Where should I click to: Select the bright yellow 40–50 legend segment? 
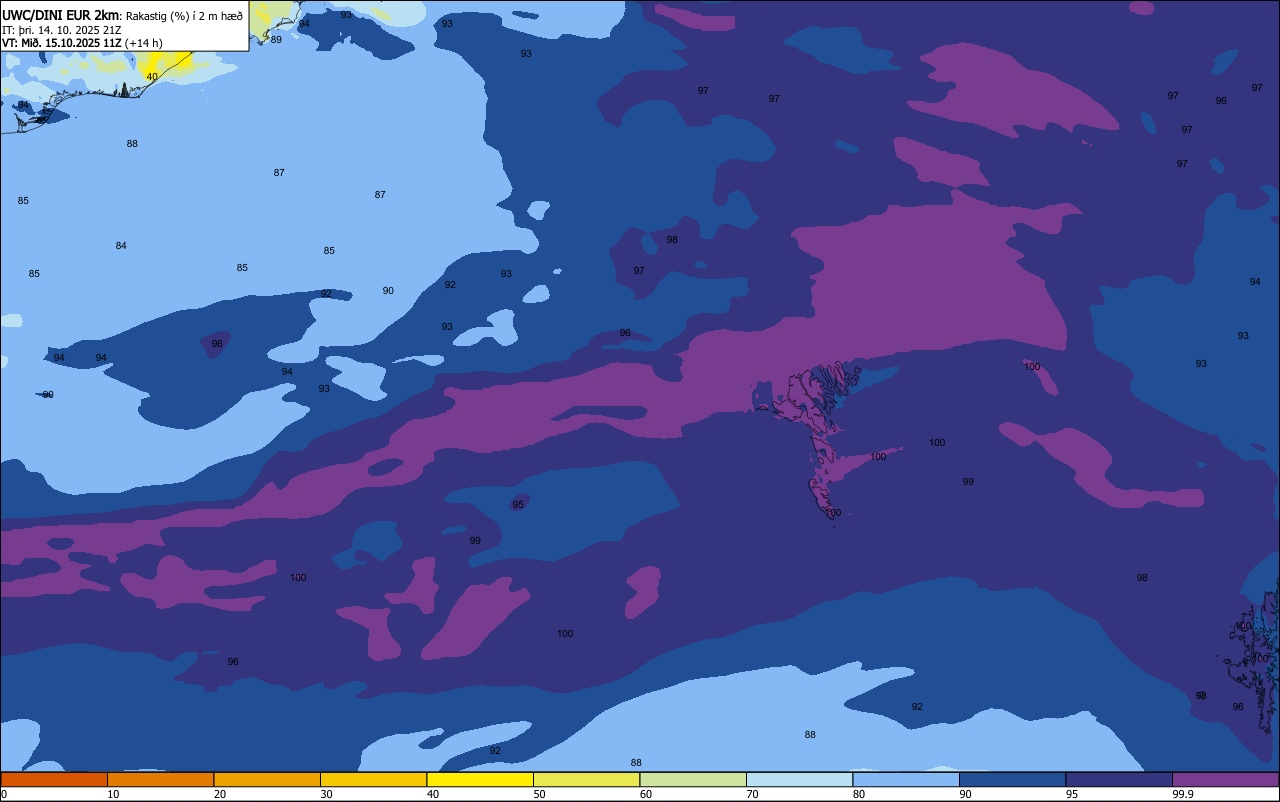pyautogui.click(x=480, y=779)
